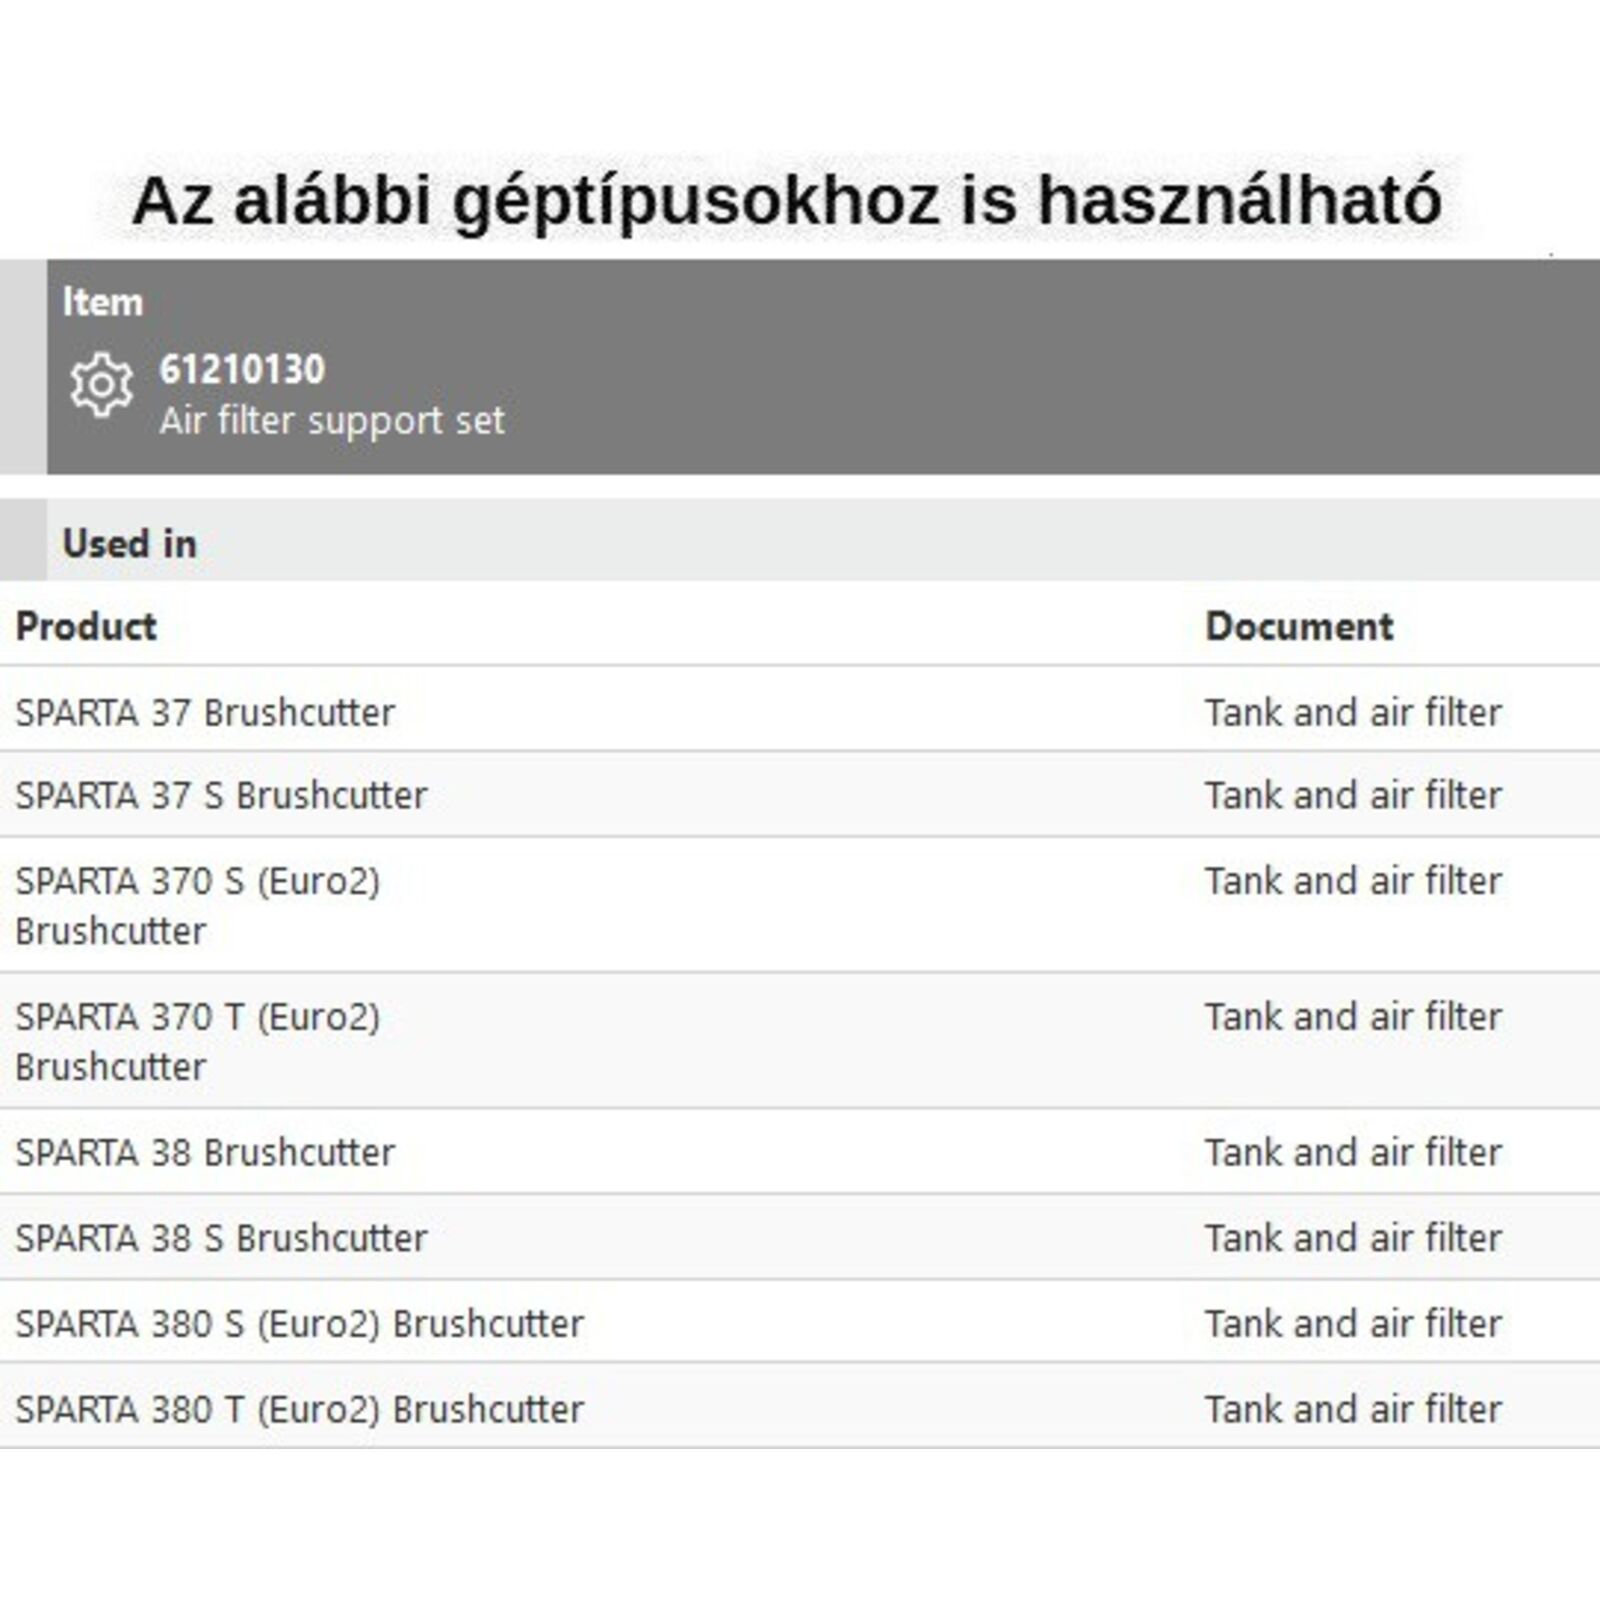1600x1600 pixels.
Task: Open the SPARTA 37 S Brushcutter product
Action: [221, 796]
